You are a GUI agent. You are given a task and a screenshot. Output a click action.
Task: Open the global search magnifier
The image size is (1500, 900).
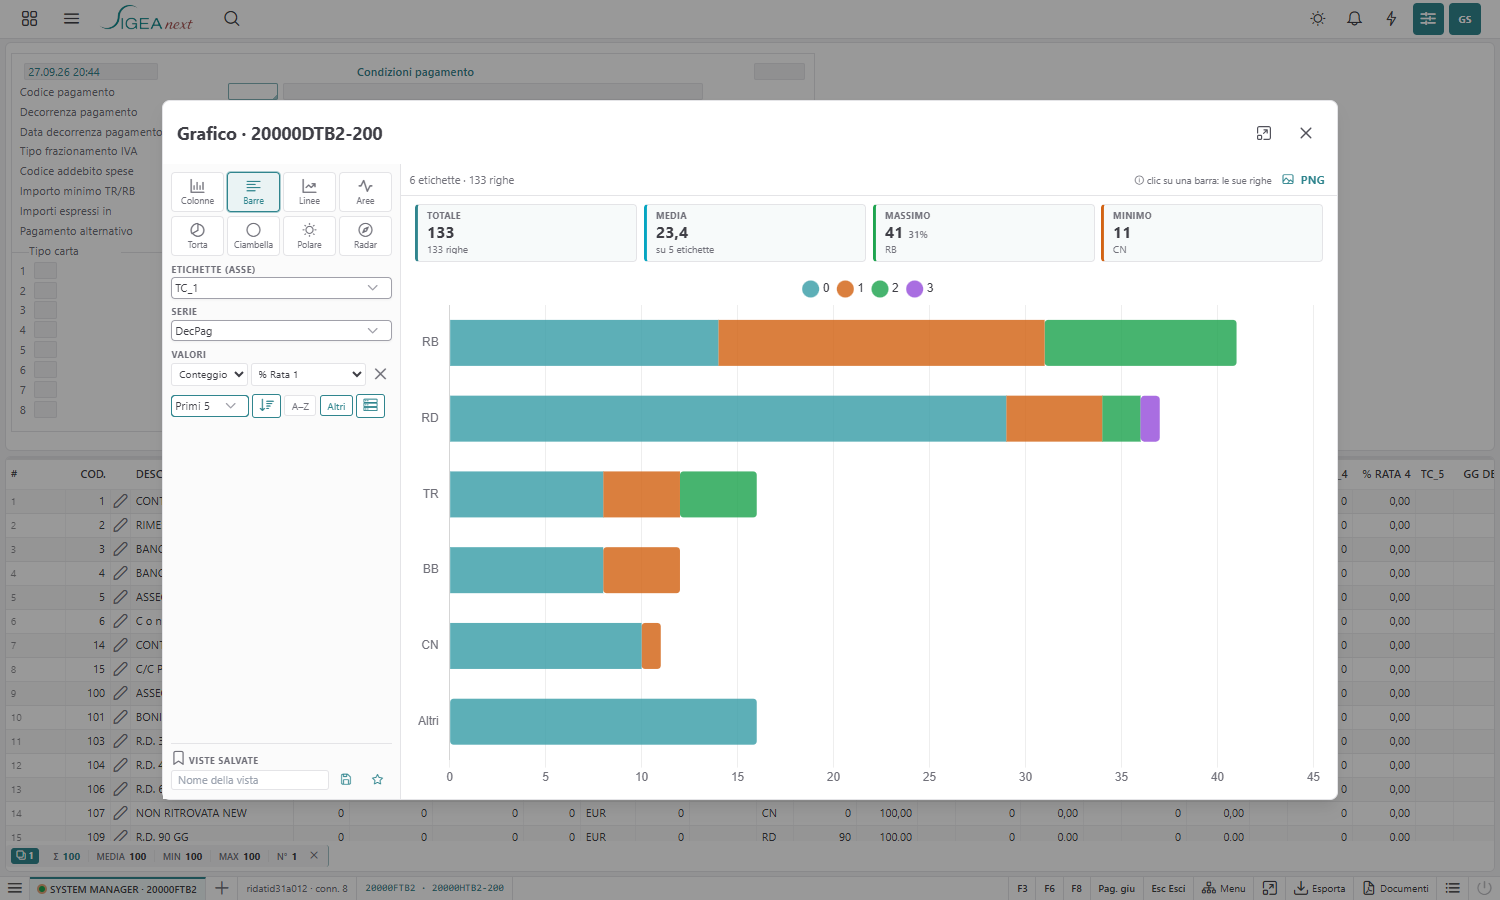232,18
